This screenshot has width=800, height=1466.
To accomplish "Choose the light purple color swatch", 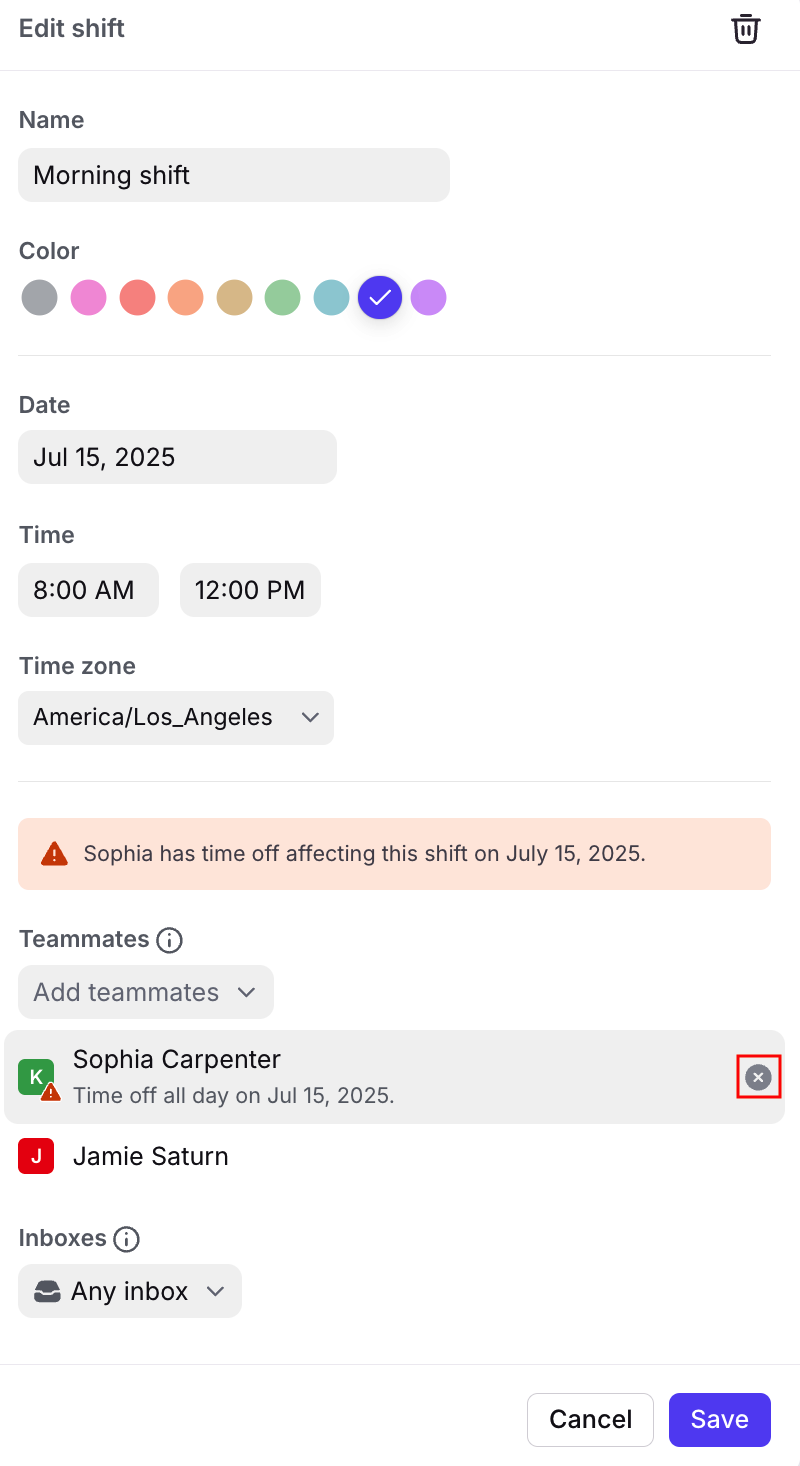I will coord(429,298).
